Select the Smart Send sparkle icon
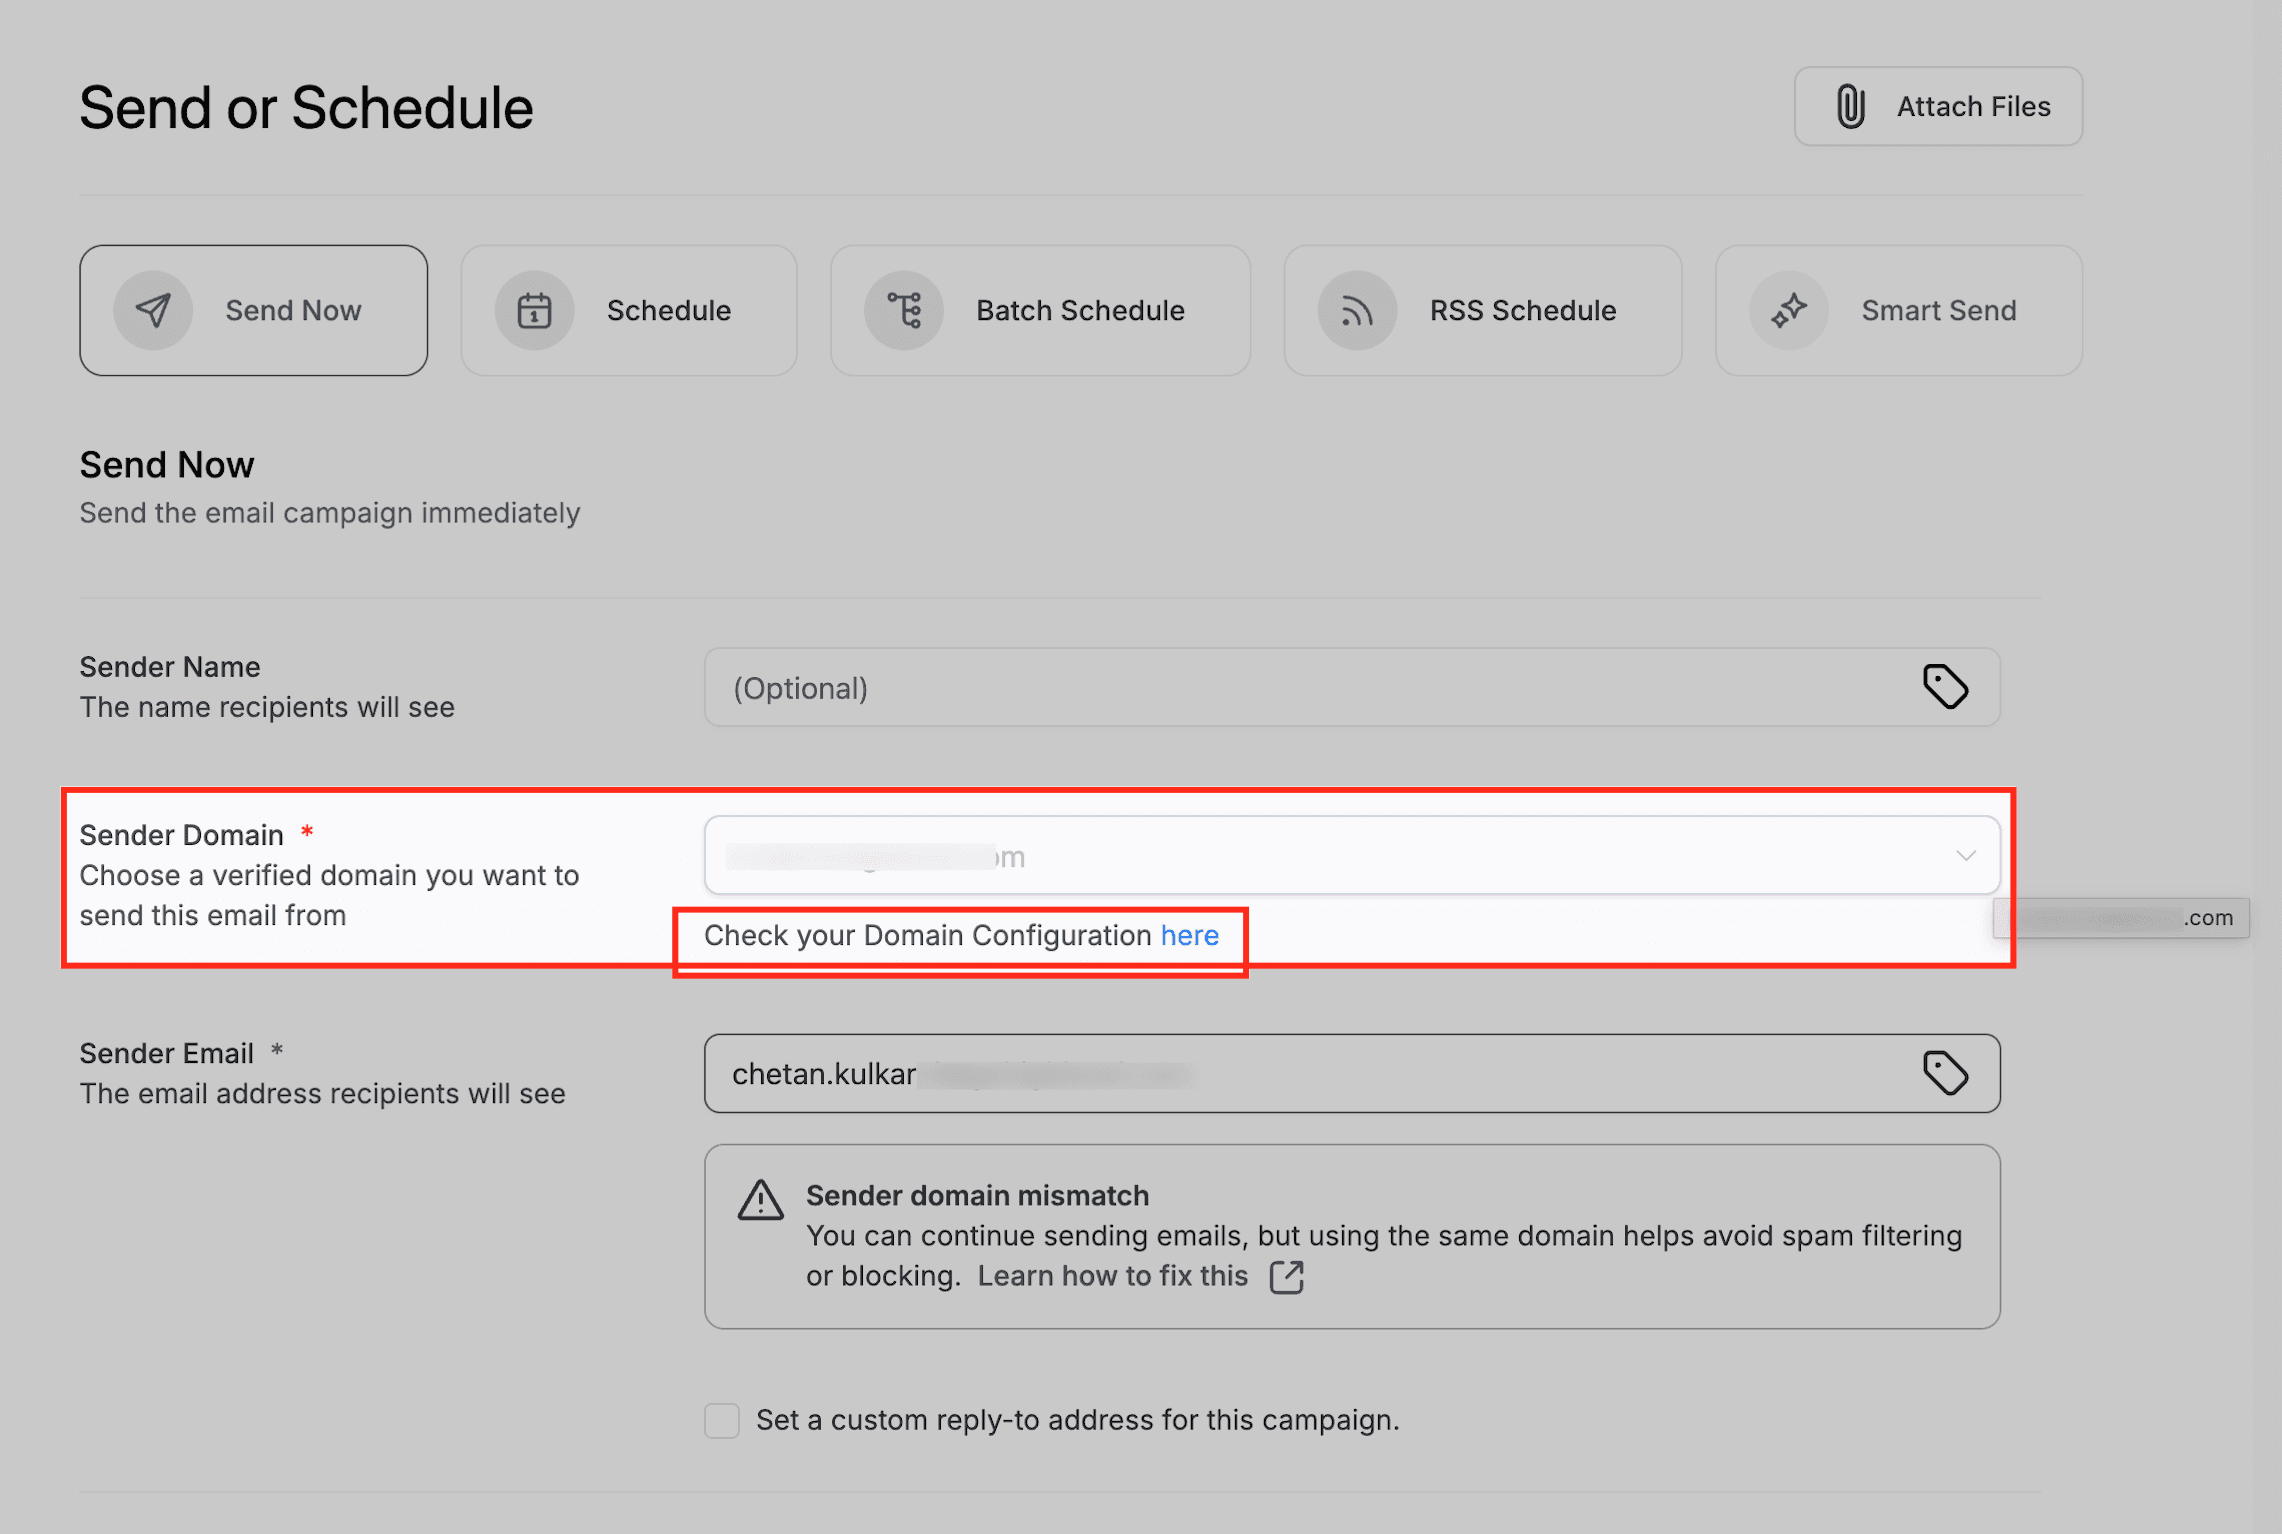Image resolution: width=2282 pixels, height=1534 pixels. click(x=1789, y=310)
